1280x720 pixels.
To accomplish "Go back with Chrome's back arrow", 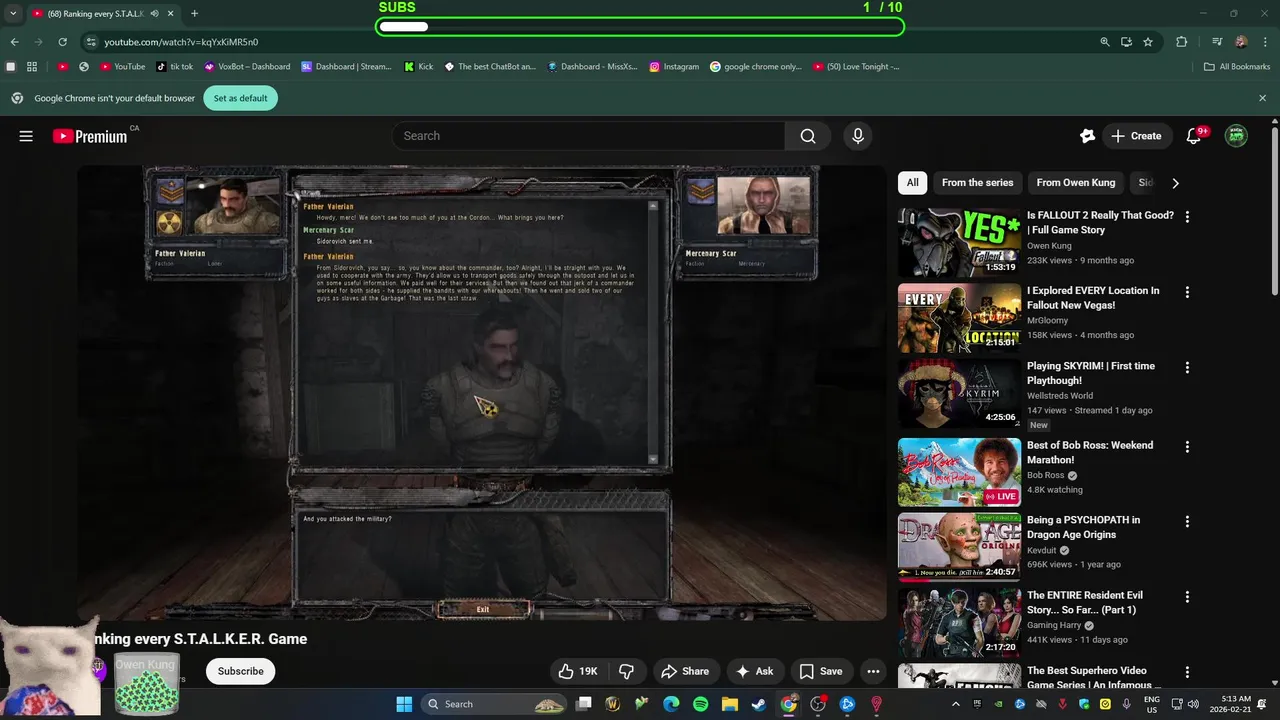I will 14,42.
